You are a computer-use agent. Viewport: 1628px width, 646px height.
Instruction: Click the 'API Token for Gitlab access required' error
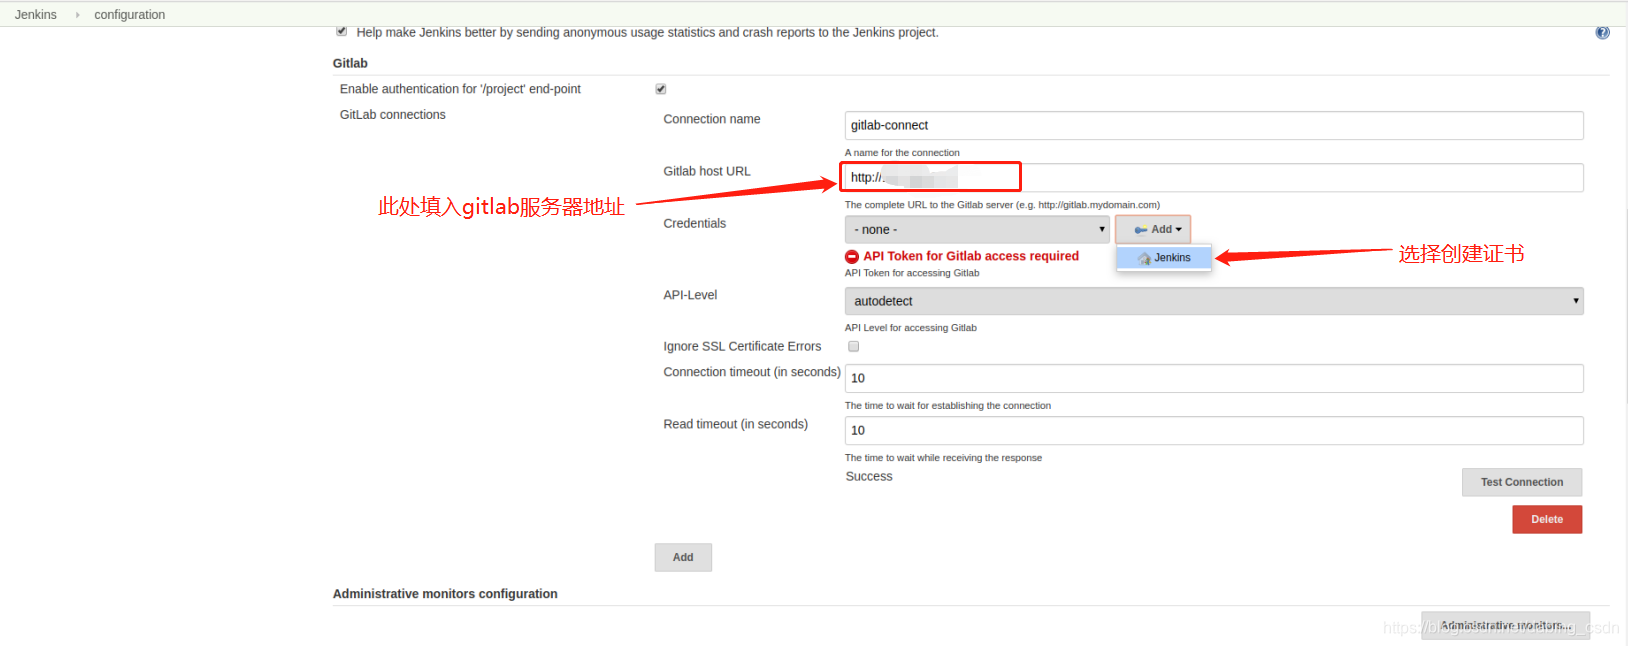[x=971, y=256]
